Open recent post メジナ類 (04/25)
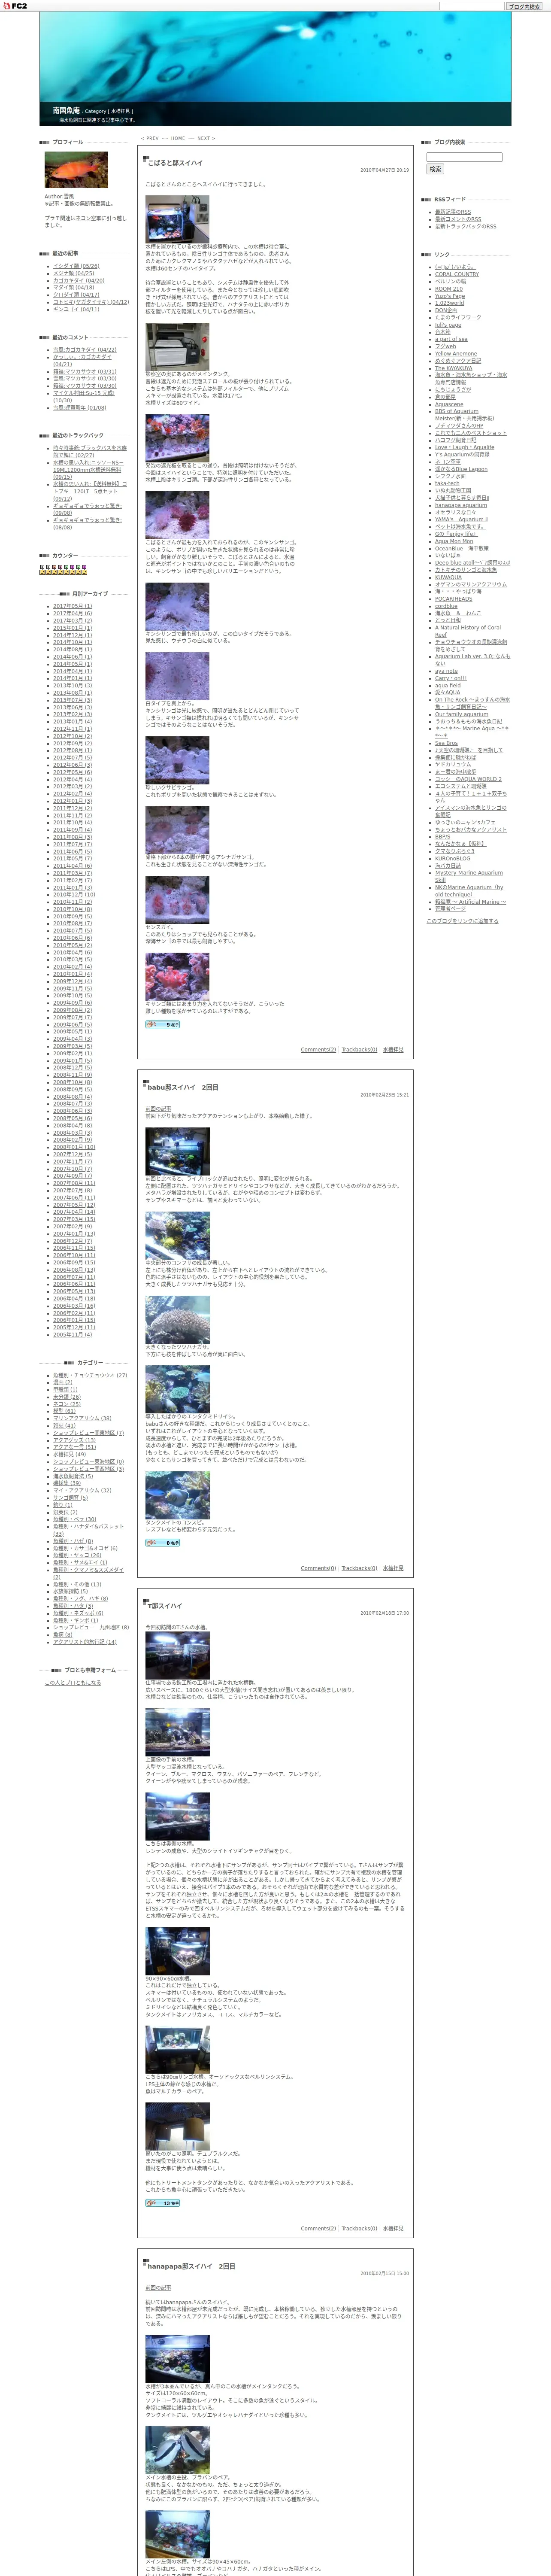This screenshot has height=2576, width=551. pos(74,273)
